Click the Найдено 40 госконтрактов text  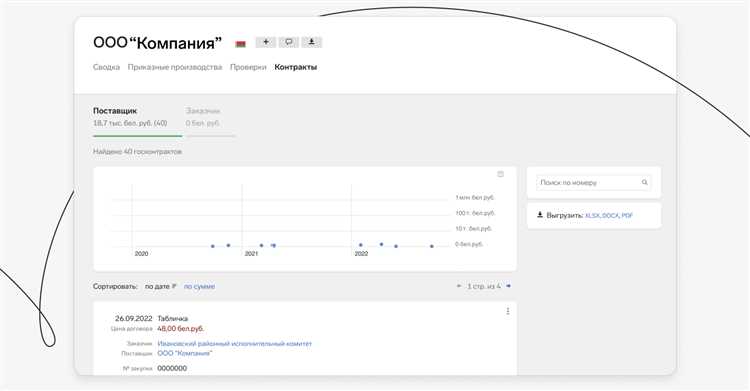[137, 151]
